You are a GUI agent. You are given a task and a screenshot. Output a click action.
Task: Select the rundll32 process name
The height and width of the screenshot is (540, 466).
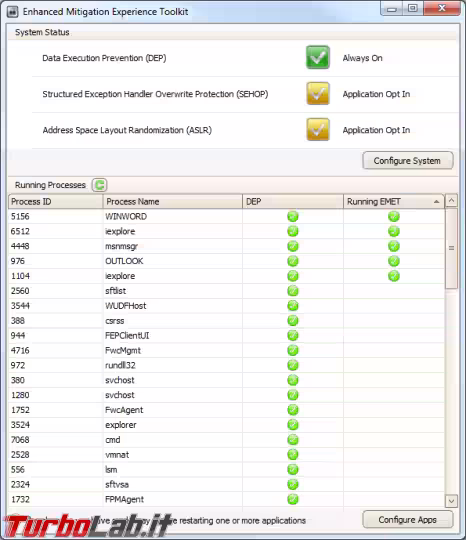click(x=120, y=365)
